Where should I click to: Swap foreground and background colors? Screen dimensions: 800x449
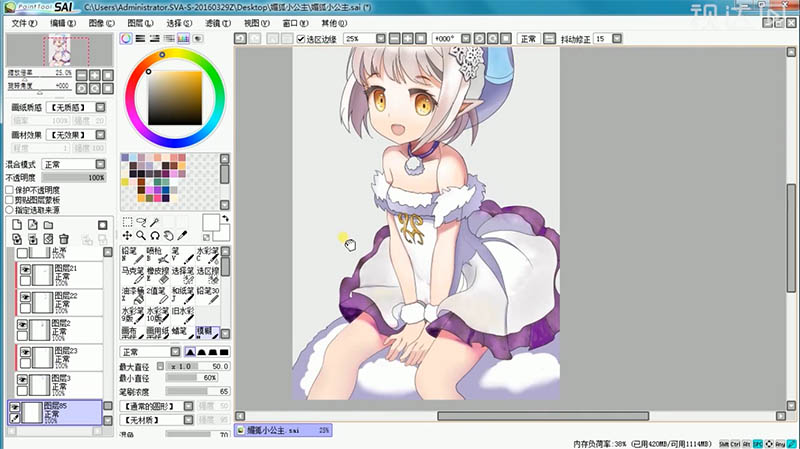(225, 218)
